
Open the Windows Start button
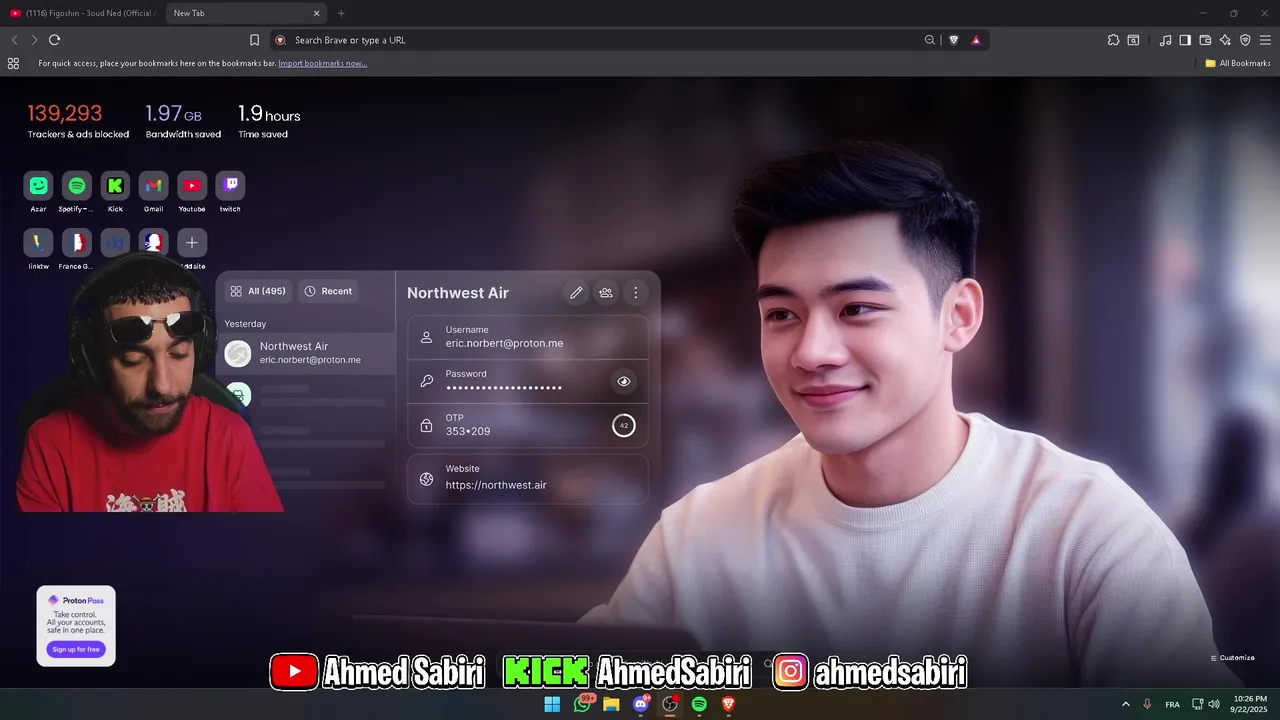(552, 704)
